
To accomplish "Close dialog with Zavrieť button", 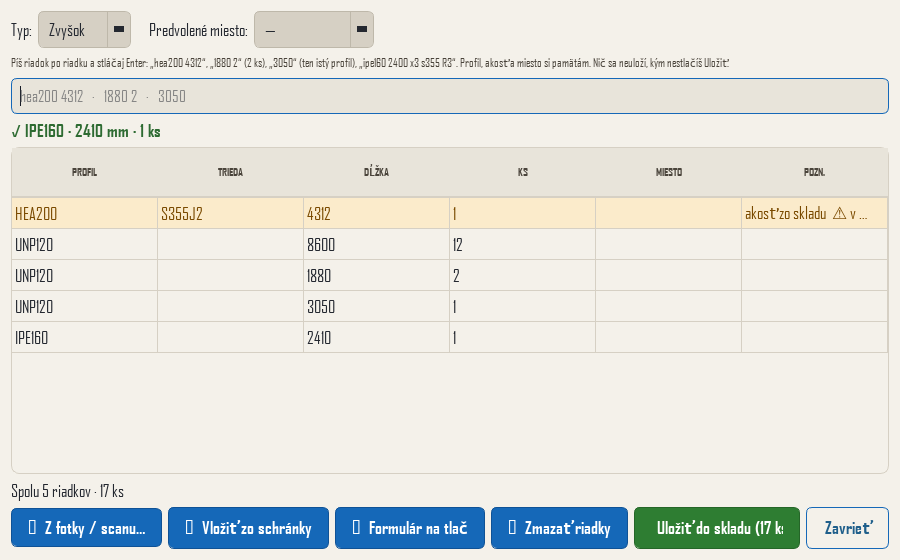I will (848, 528).
